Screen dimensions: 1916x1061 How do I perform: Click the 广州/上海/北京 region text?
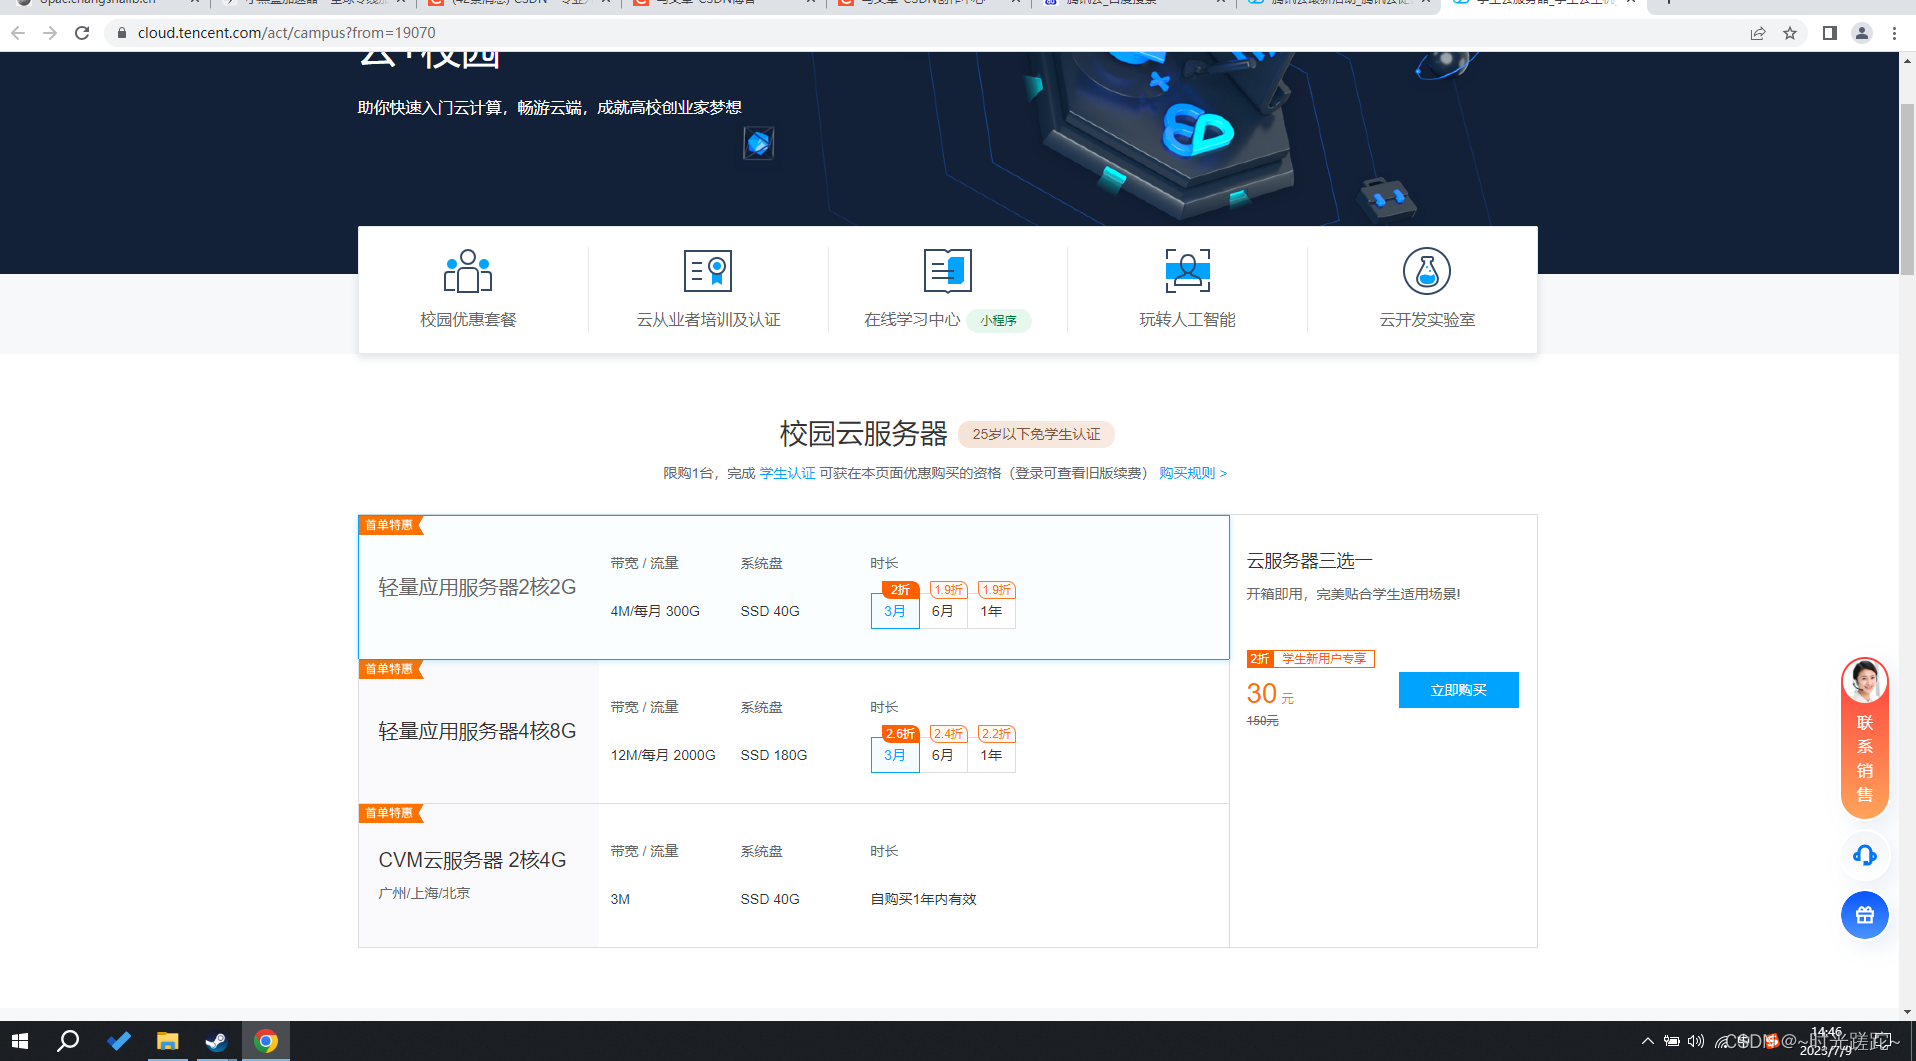424,893
